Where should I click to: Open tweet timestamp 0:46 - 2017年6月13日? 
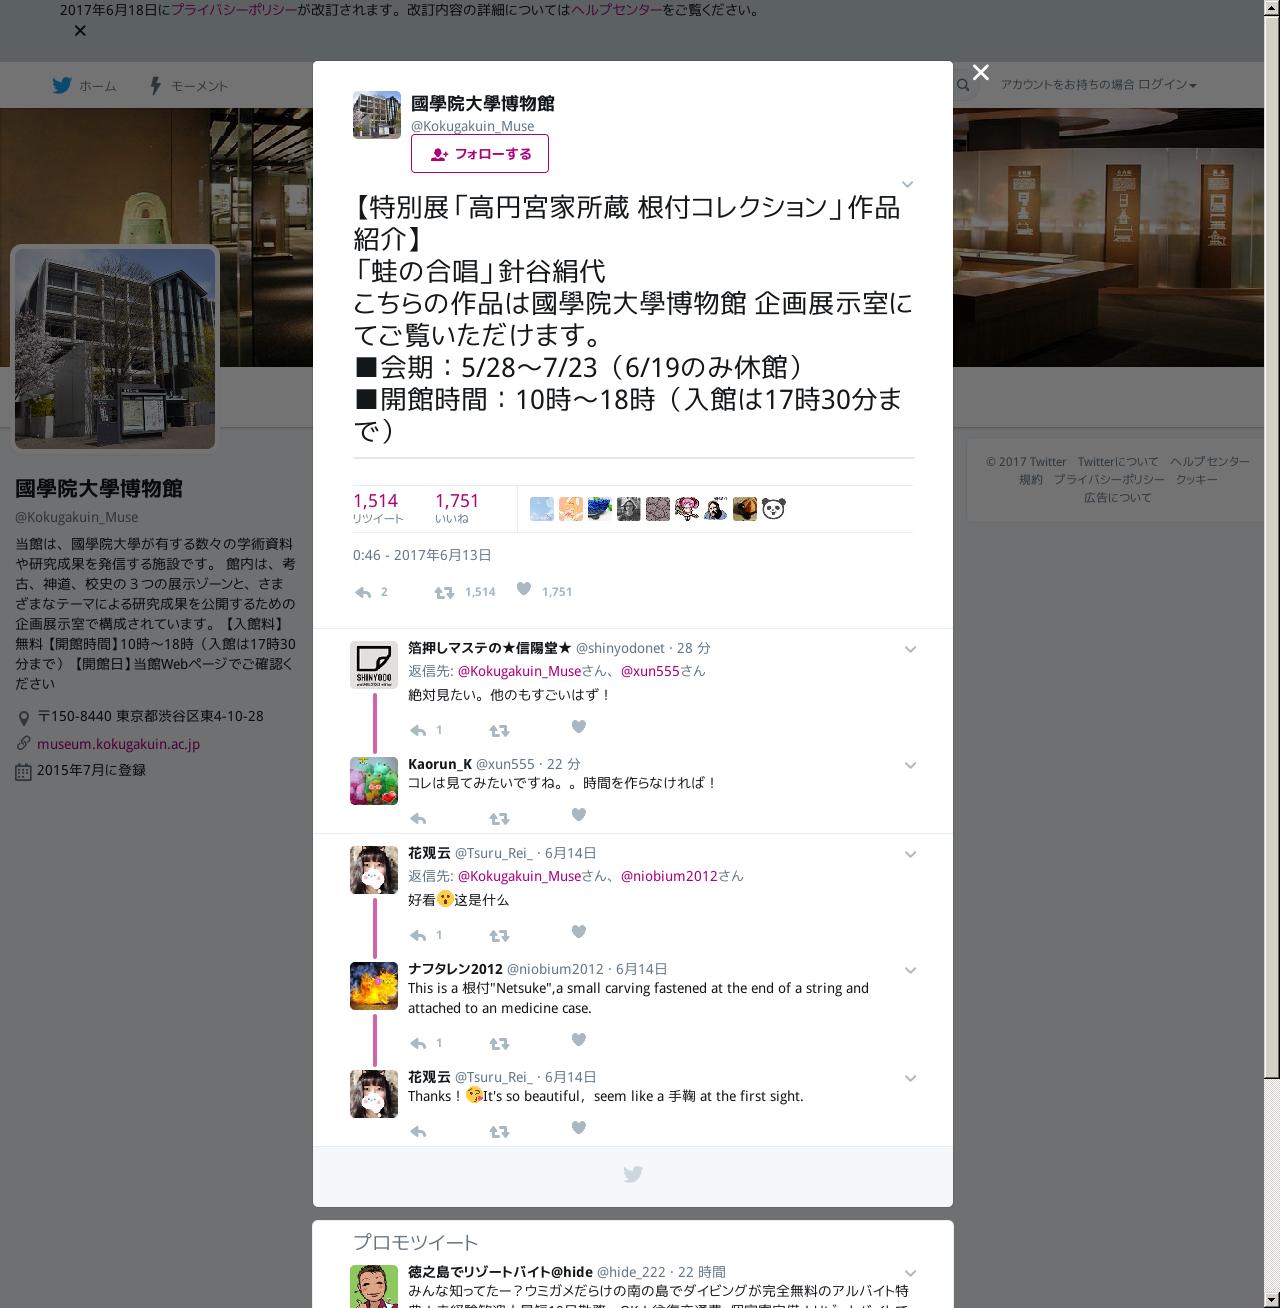click(422, 555)
